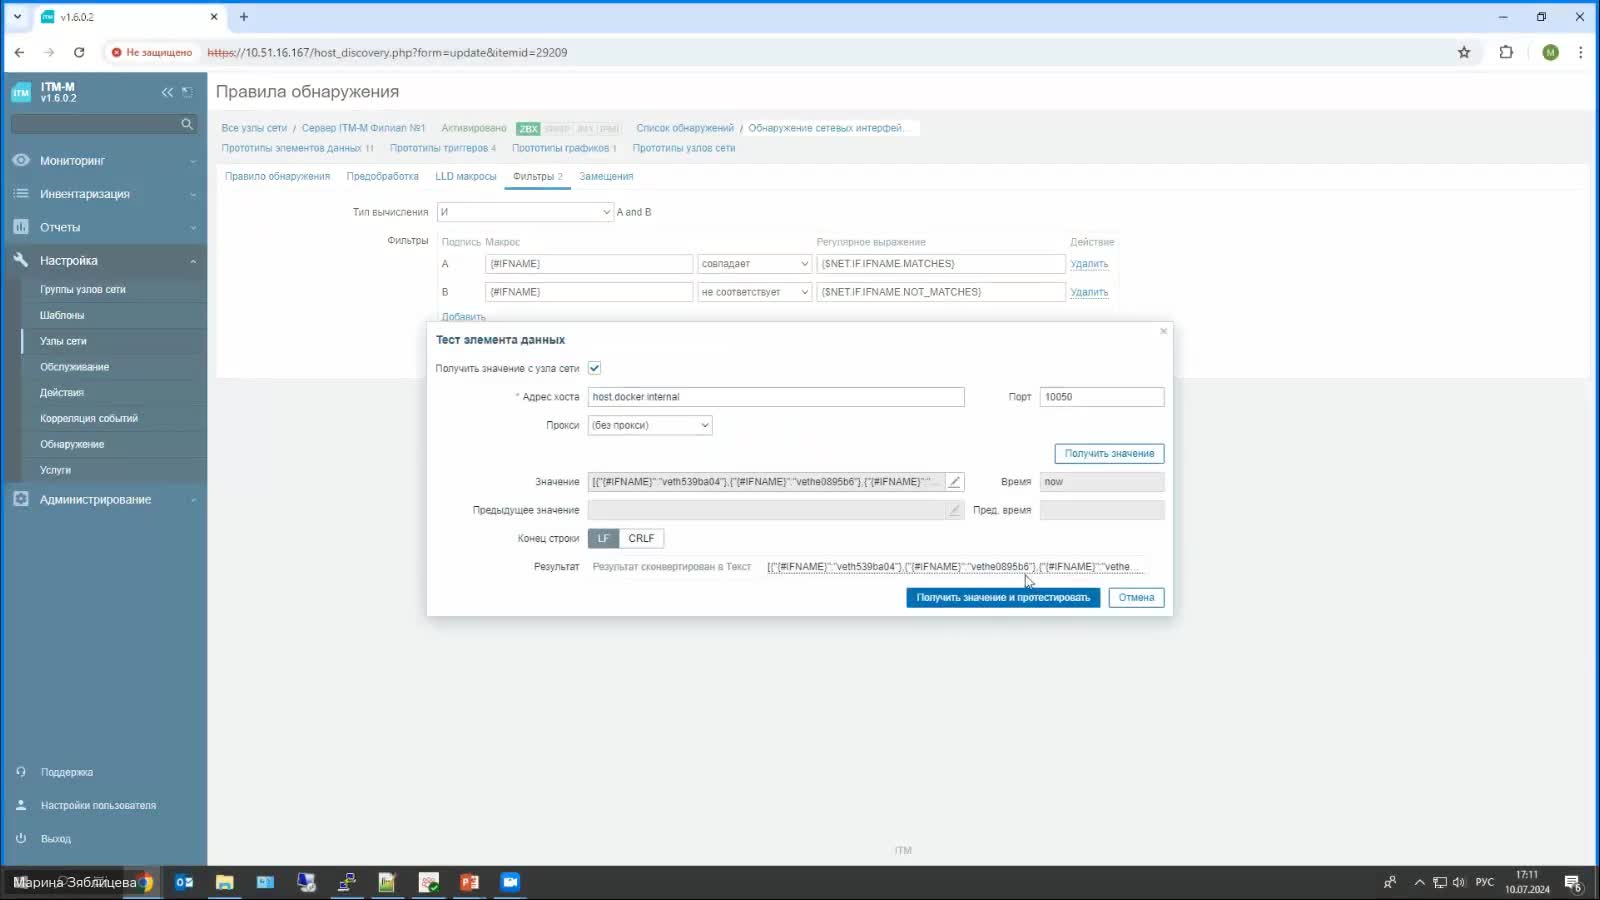Click Получить значение и протестировать button
Screen dimensions: 1600x900
[x=1003, y=597]
